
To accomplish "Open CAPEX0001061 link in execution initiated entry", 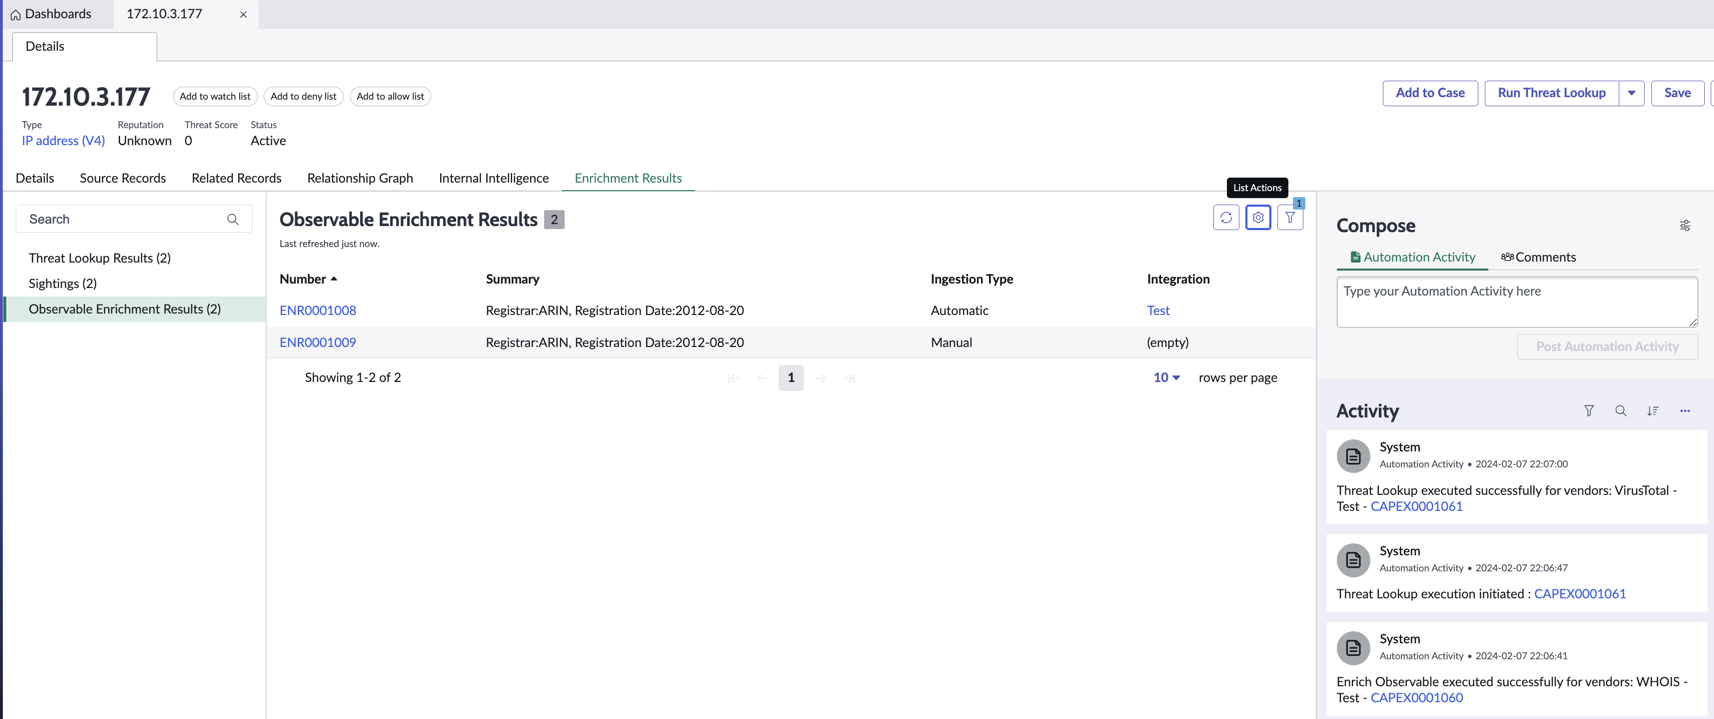I will click(1580, 594).
